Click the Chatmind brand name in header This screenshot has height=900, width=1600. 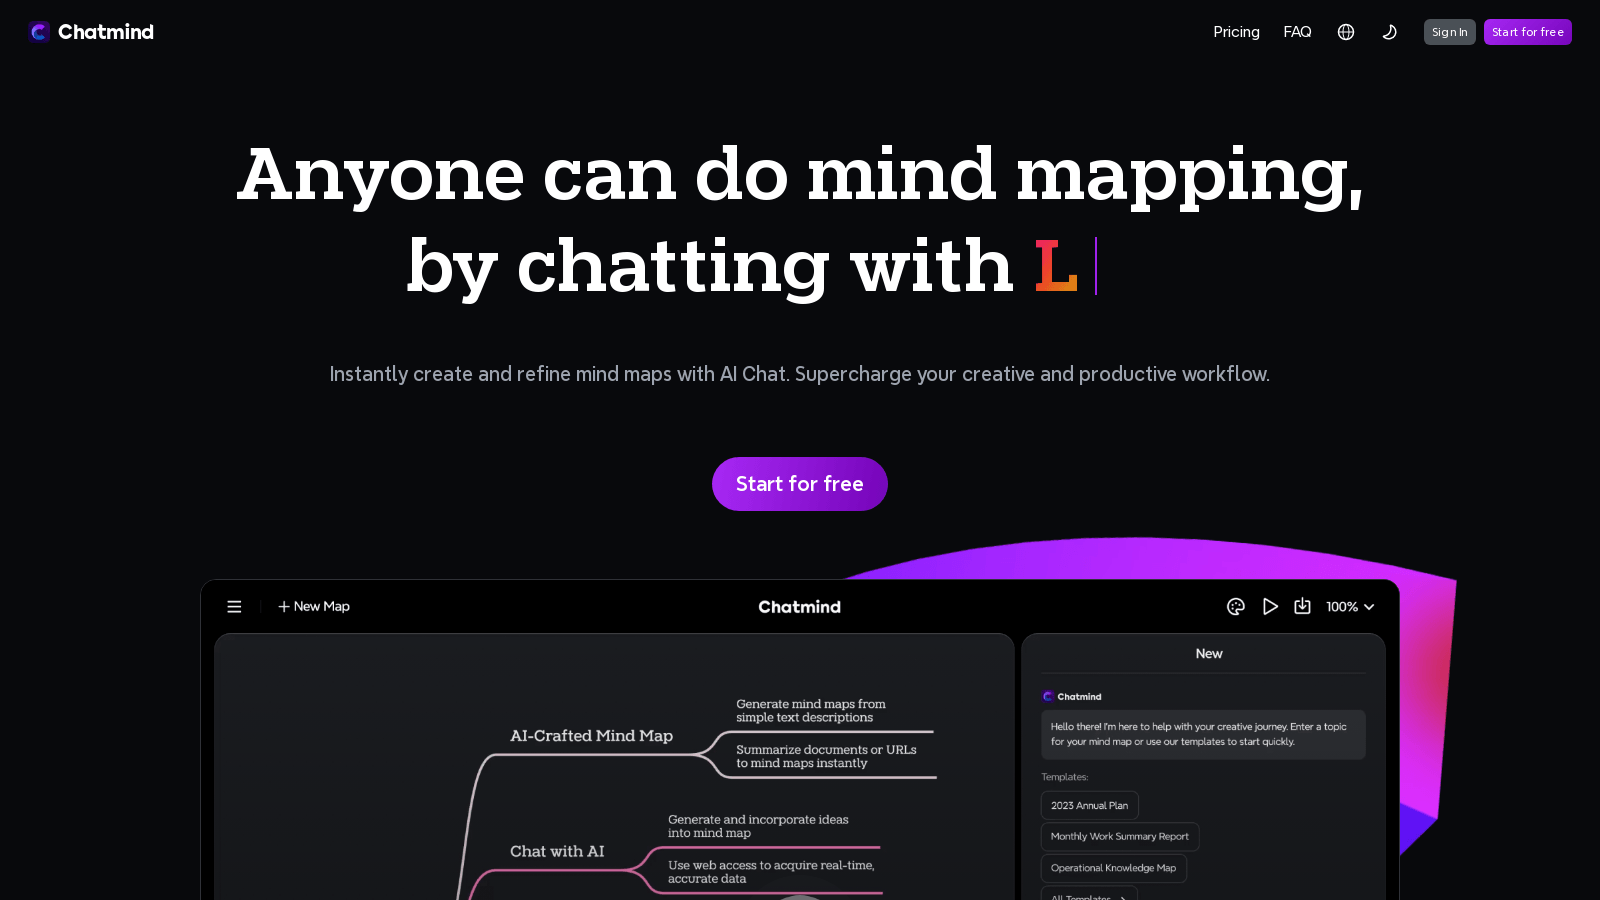[106, 32]
